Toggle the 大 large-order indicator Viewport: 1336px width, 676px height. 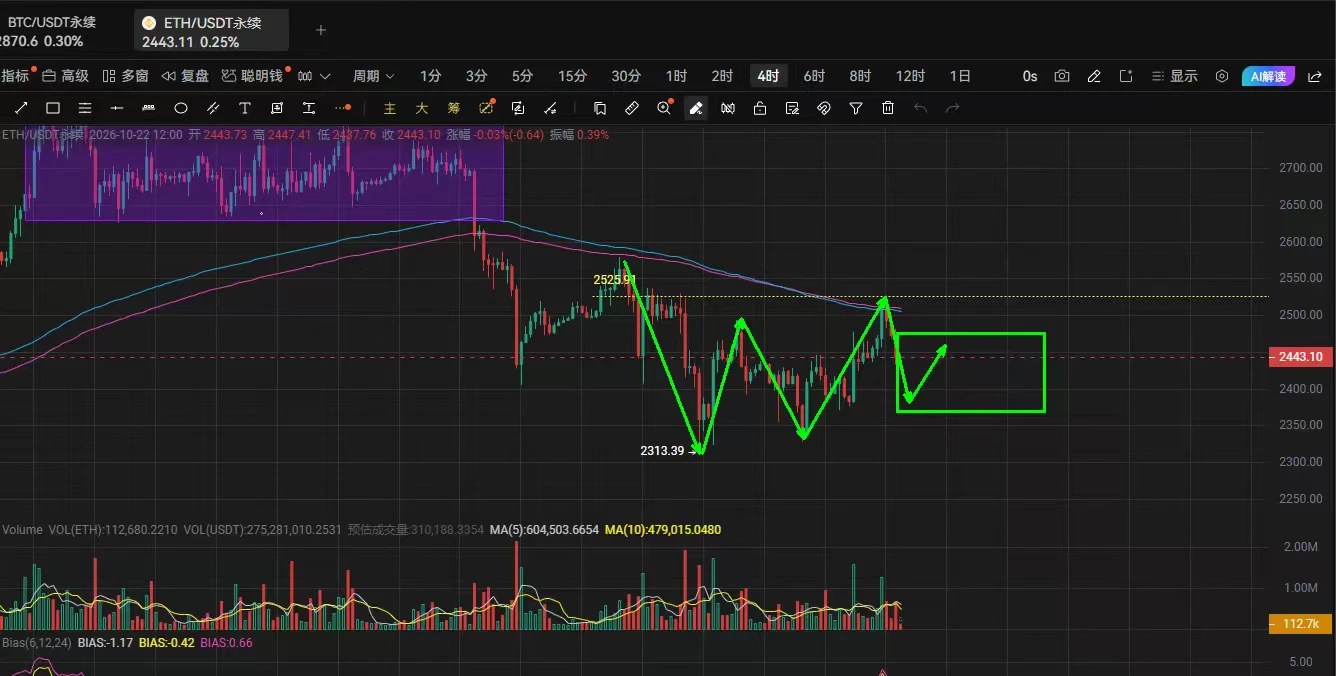(x=422, y=108)
